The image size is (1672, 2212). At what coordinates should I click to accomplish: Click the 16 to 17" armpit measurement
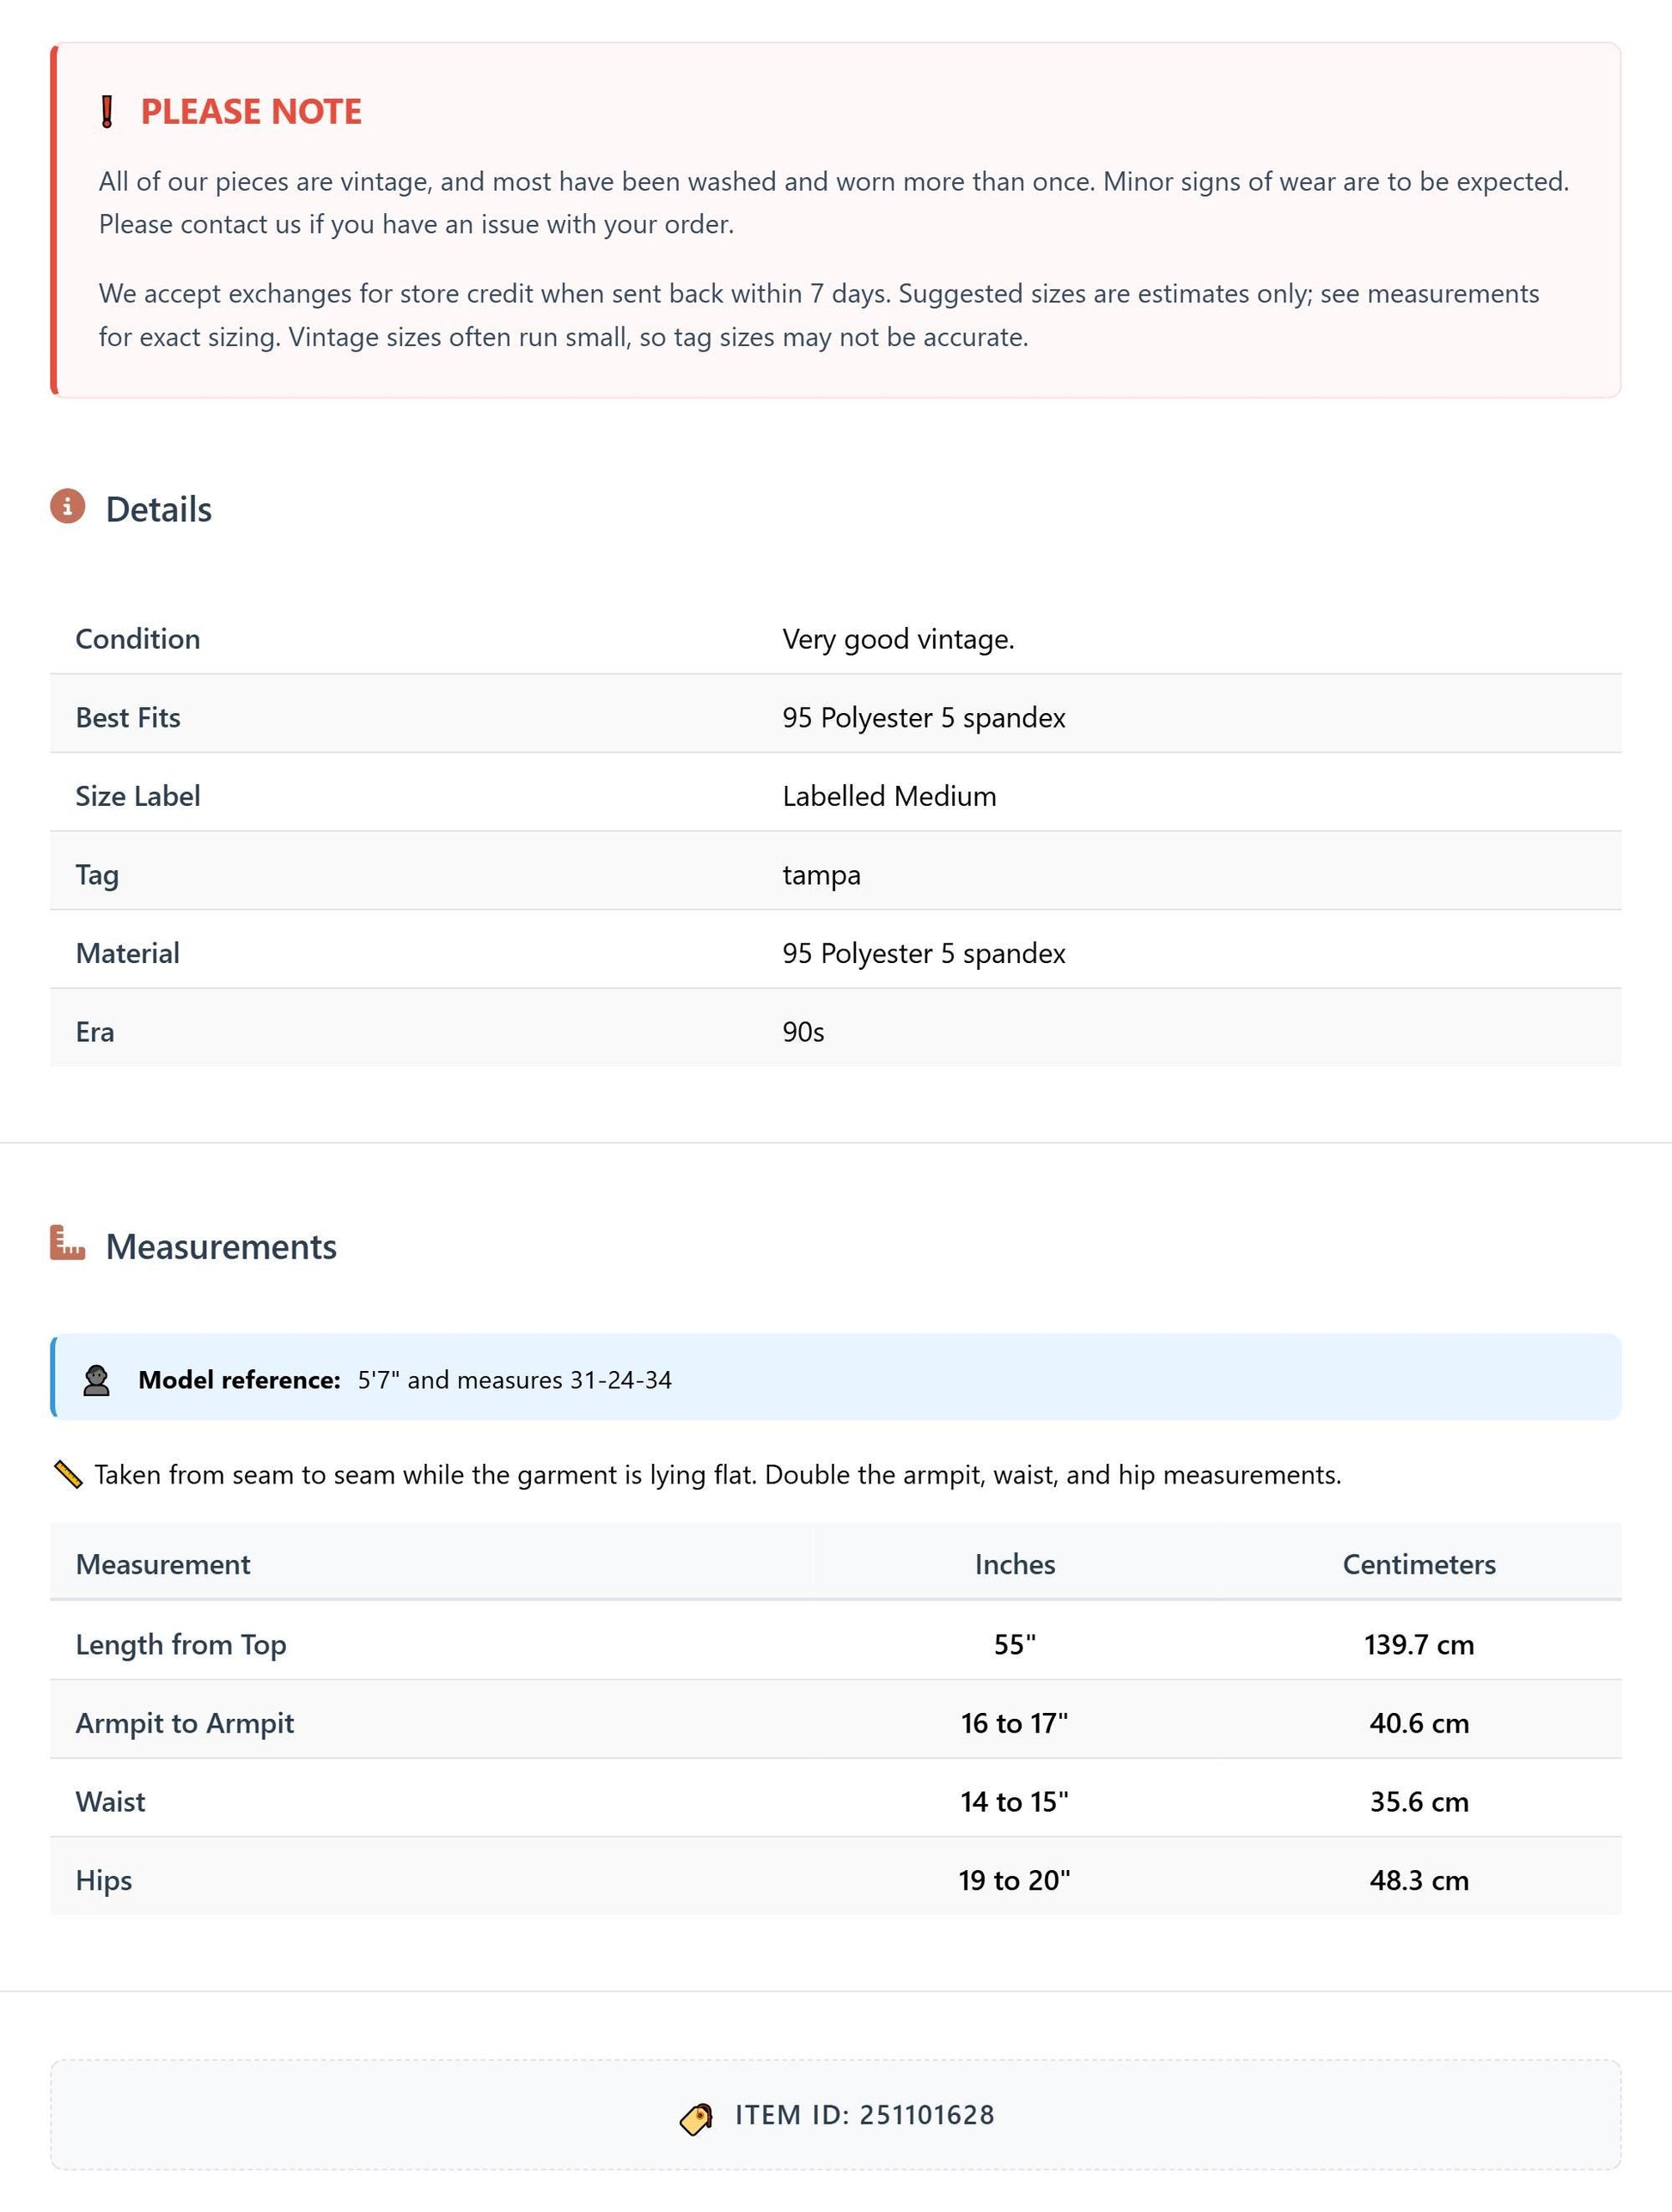pyautogui.click(x=1015, y=1723)
